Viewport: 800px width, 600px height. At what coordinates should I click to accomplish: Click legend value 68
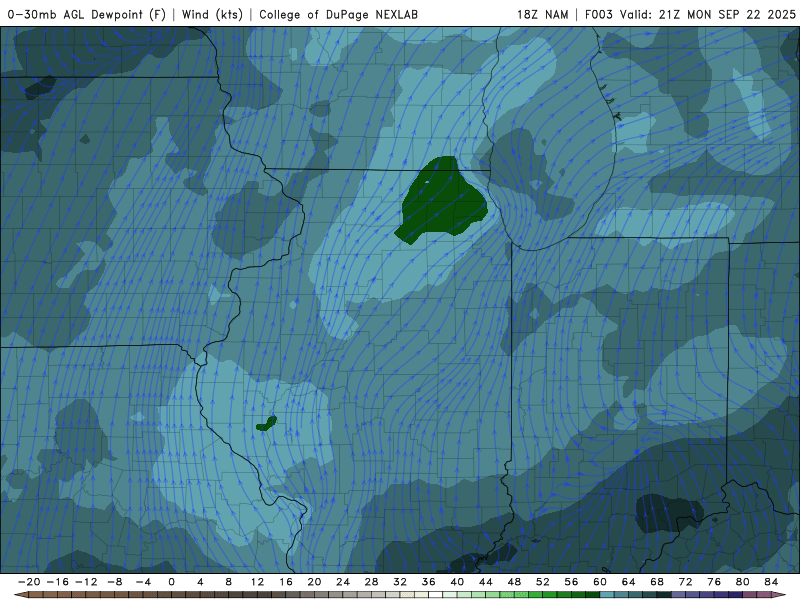(657, 582)
